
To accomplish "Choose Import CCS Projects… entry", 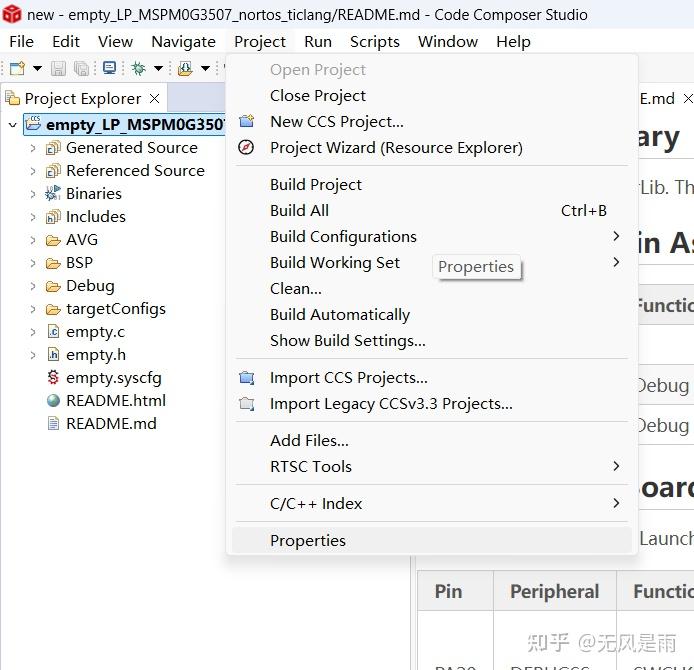I will [432, 378].
